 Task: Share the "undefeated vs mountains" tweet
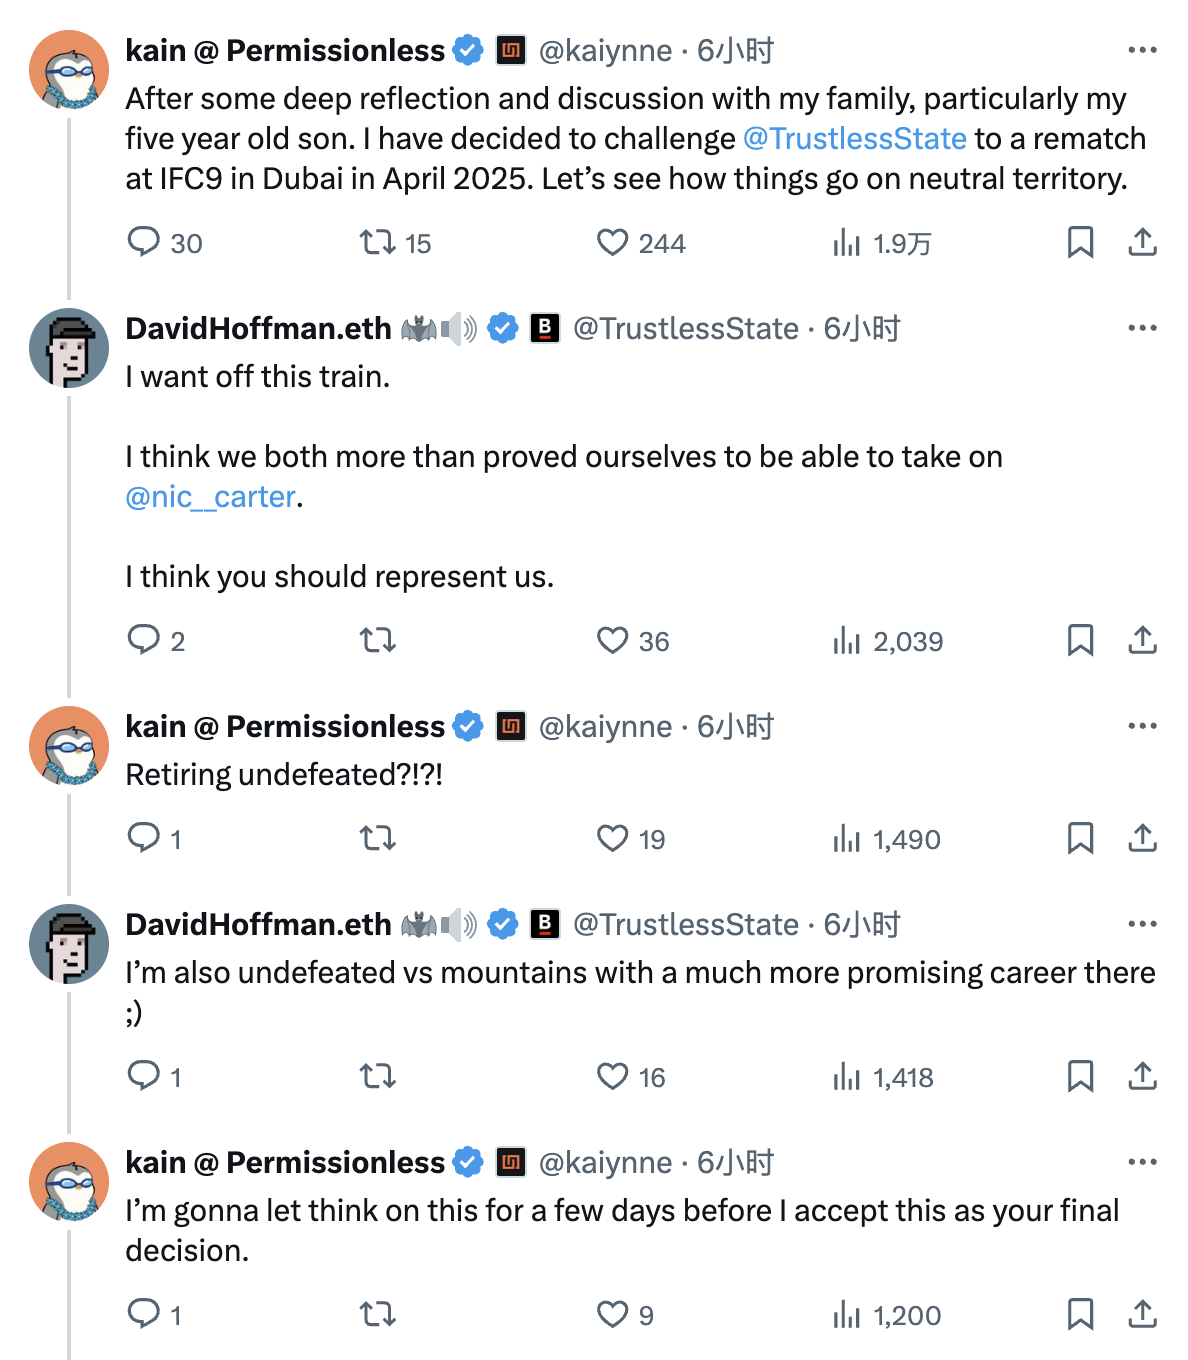tap(1142, 1076)
